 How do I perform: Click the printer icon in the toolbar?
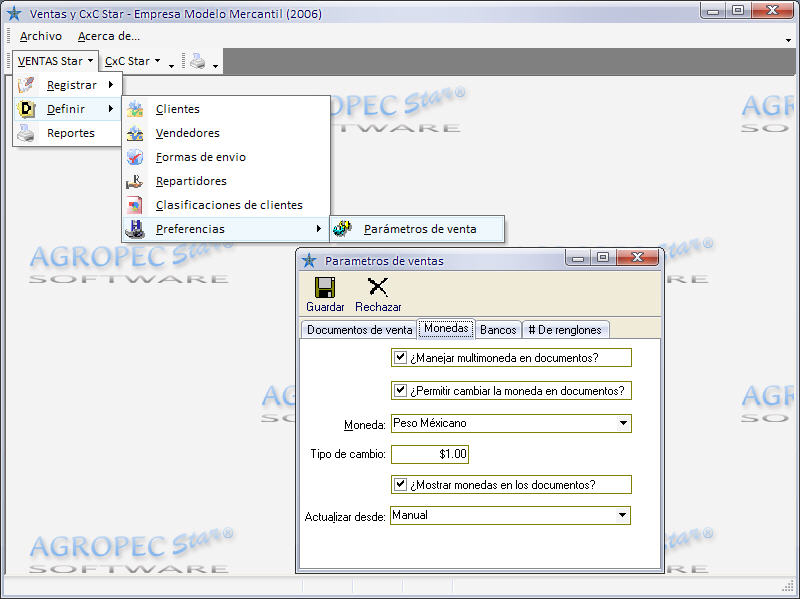pos(198,61)
